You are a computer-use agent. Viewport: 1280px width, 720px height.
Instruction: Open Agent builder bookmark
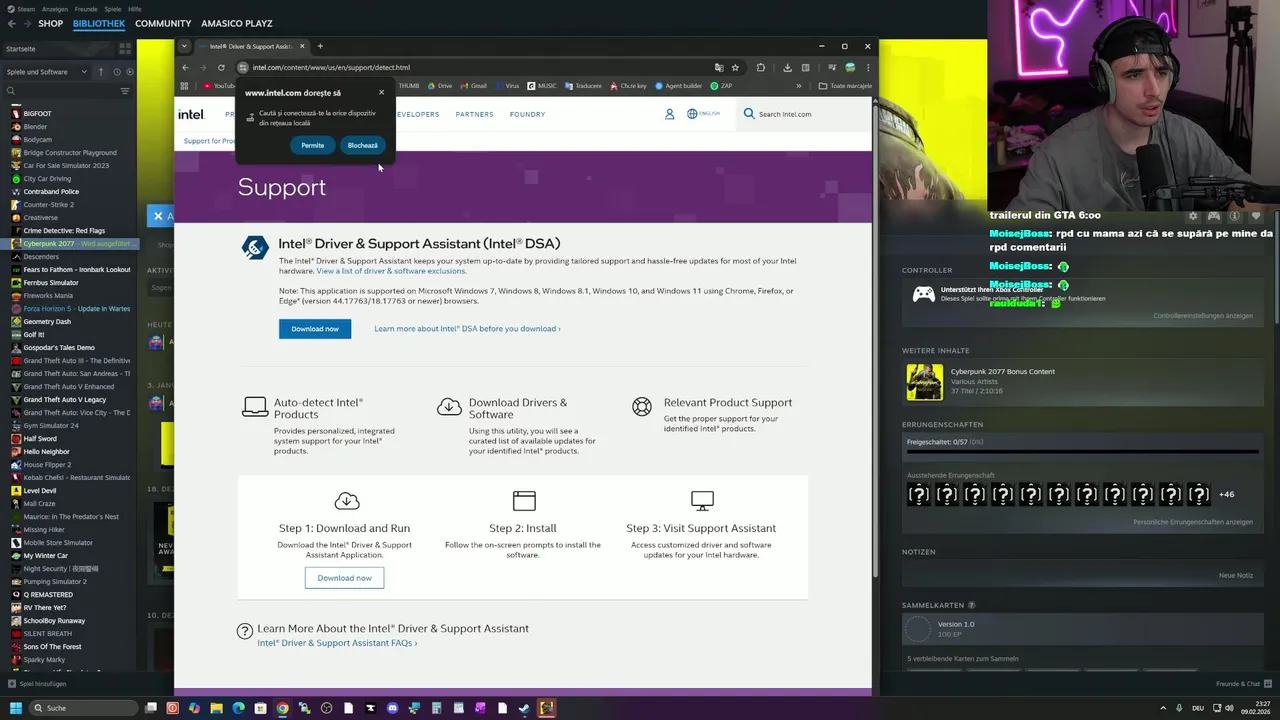coord(681,86)
